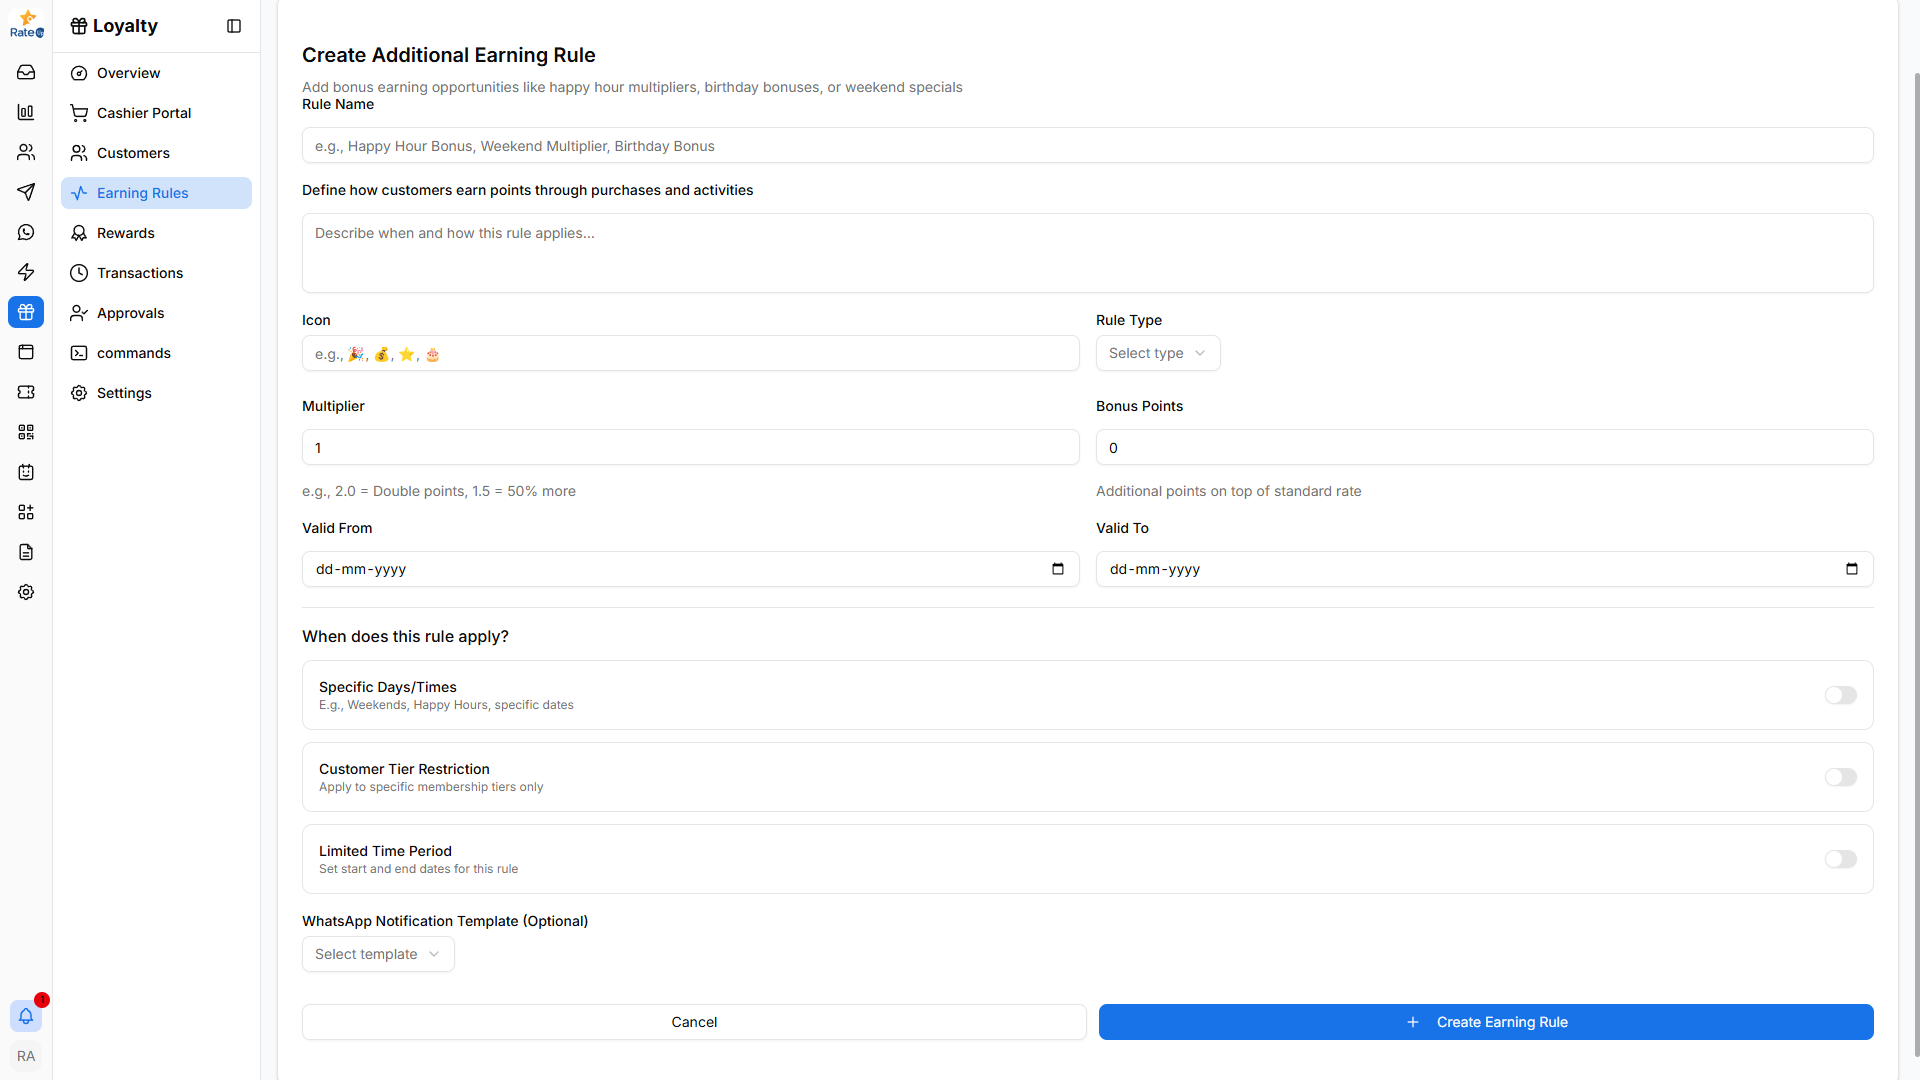This screenshot has height=1080, width=1920.
Task: Open the Select template dropdown
Action: click(x=377, y=954)
